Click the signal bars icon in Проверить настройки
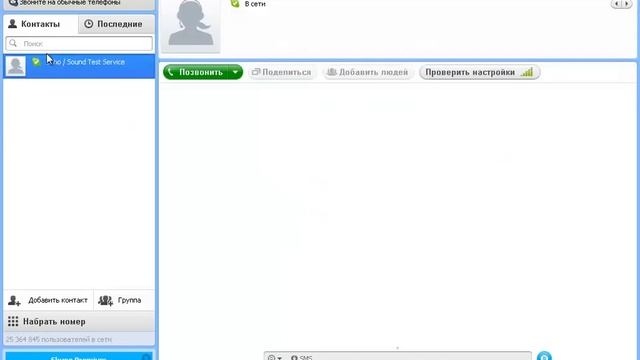 [x=527, y=72]
